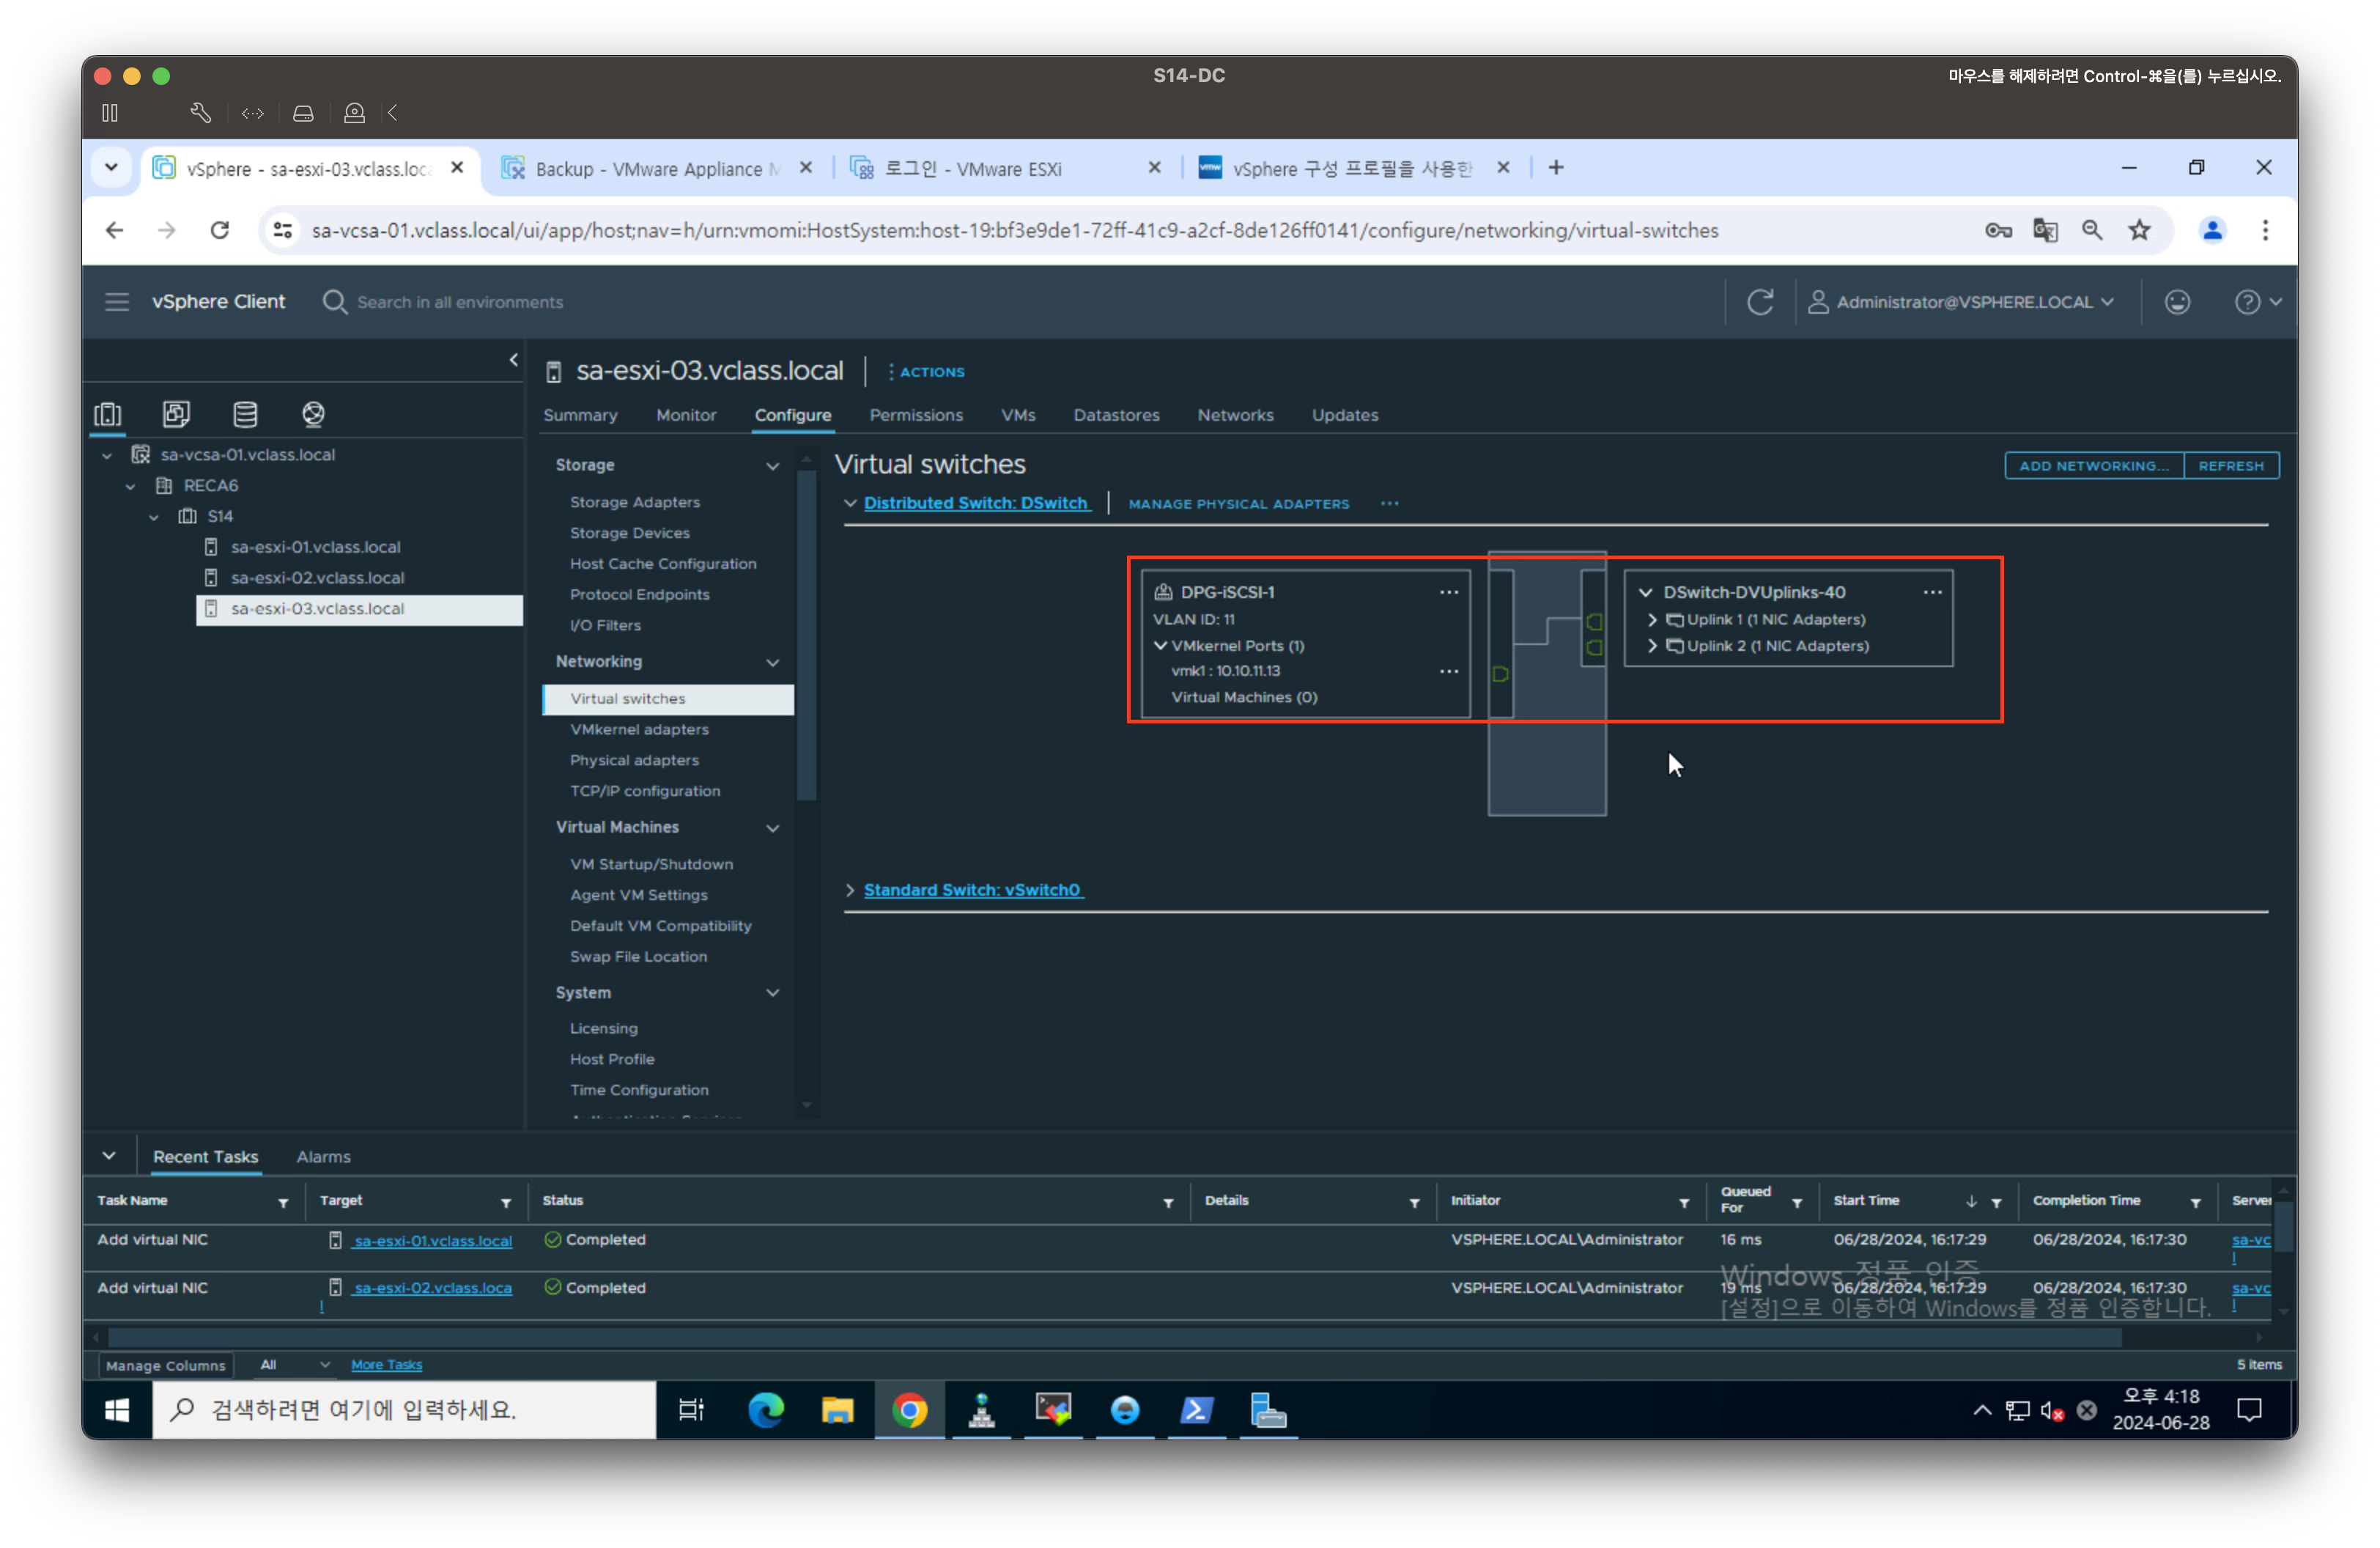Expand Uplink 1 NIC adapters
Viewport: 2380px width, 1548px height.
pos(1652,620)
